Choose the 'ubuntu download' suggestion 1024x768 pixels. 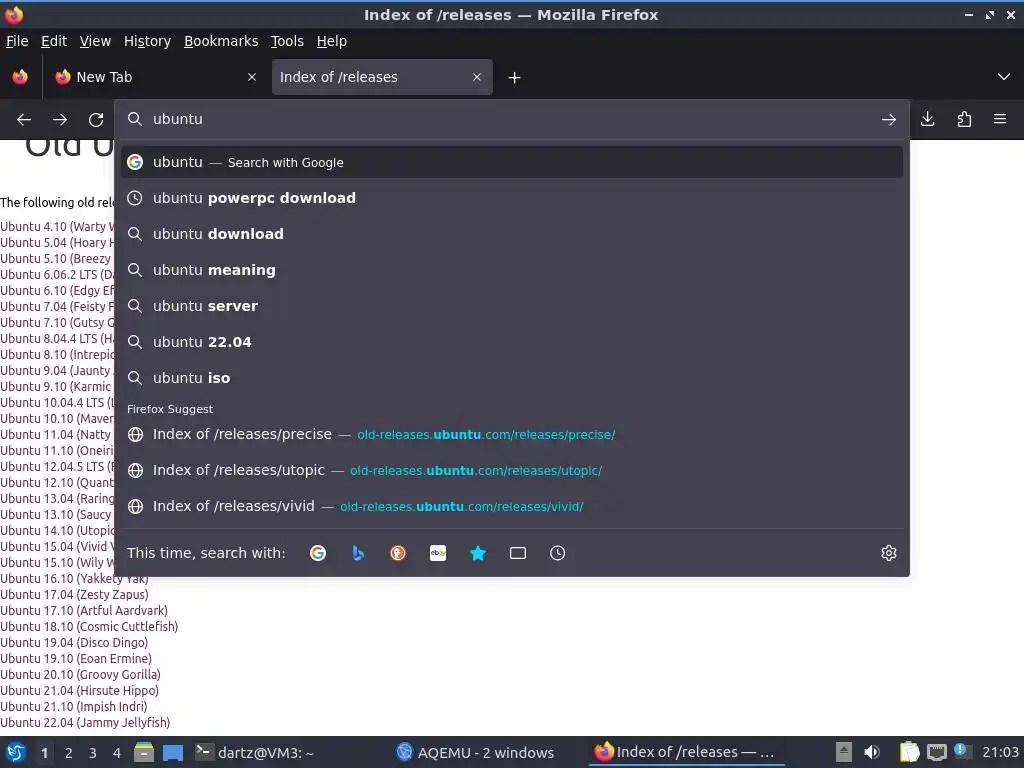[512, 234]
